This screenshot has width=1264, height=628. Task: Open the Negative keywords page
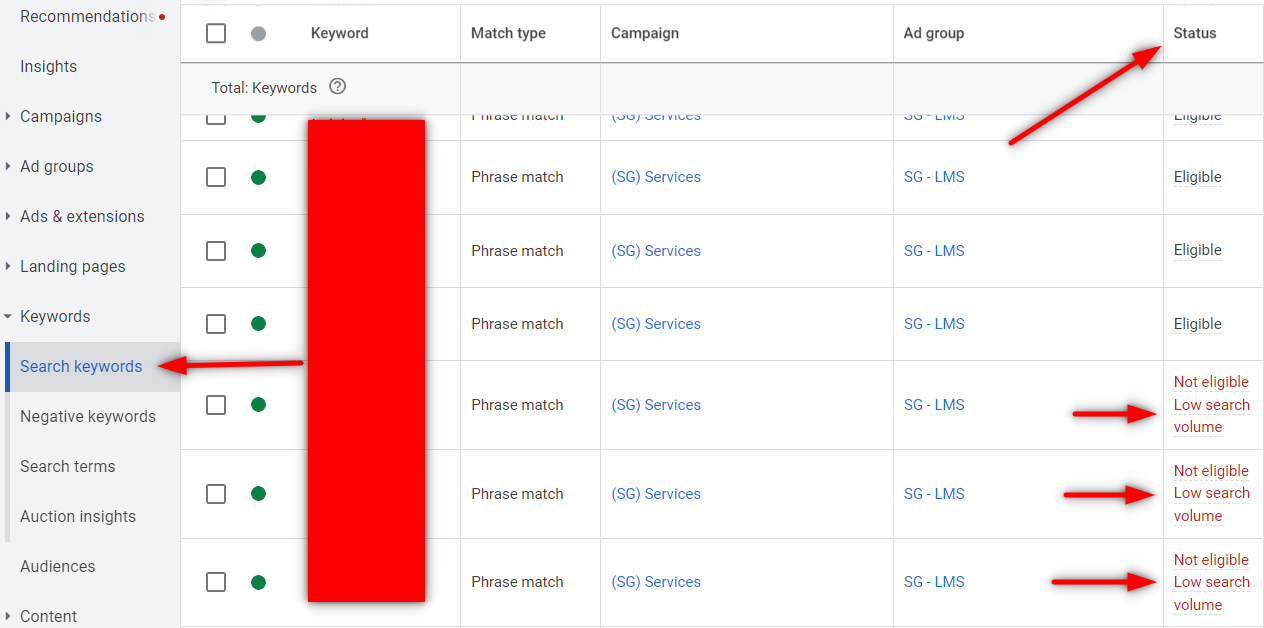[88, 416]
